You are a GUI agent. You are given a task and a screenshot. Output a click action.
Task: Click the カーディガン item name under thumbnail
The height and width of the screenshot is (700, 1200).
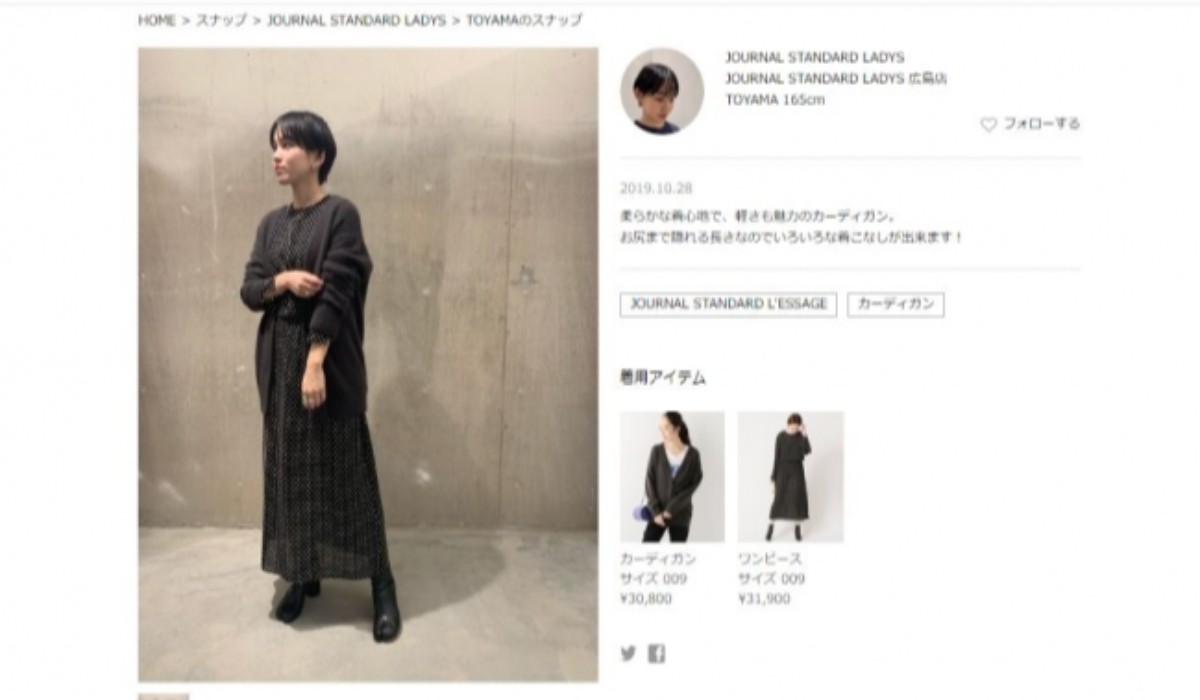pos(658,559)
